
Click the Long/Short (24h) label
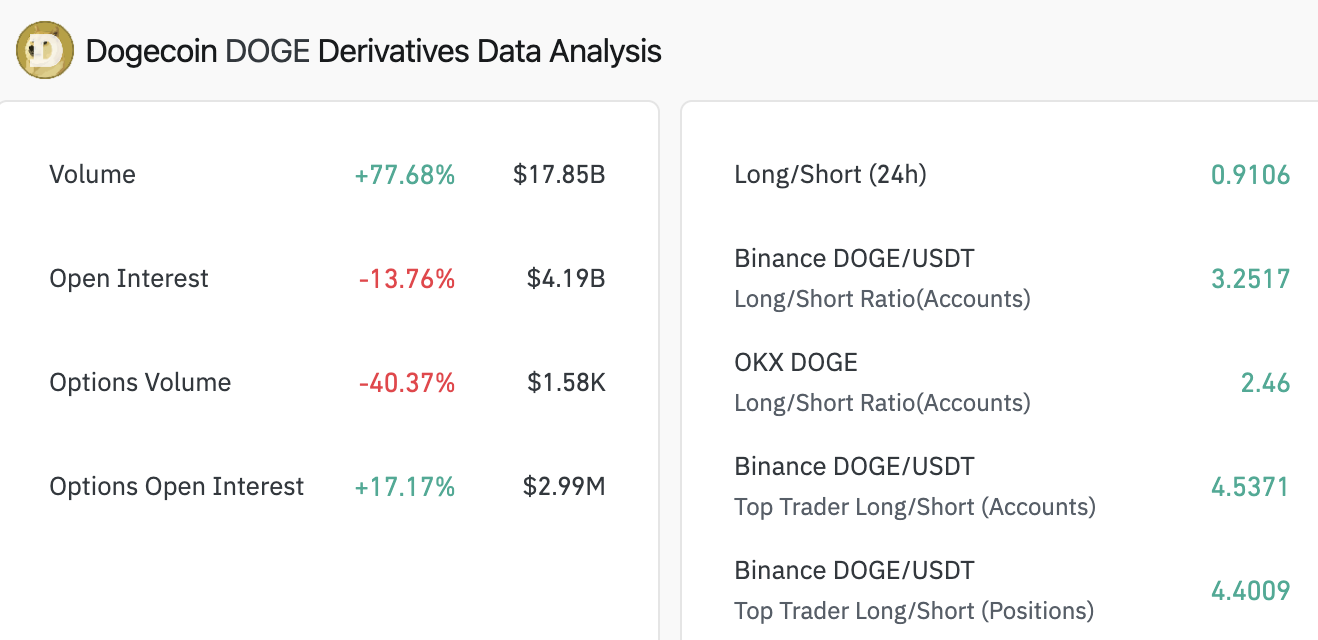click(x=830, y=174)
